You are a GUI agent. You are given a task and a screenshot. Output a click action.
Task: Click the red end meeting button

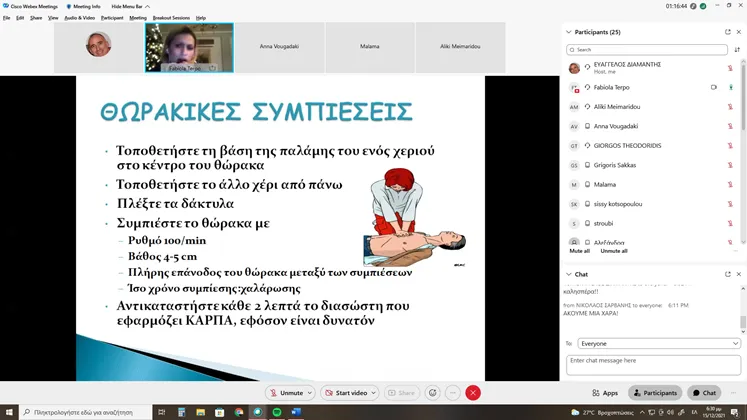(473, 393)
